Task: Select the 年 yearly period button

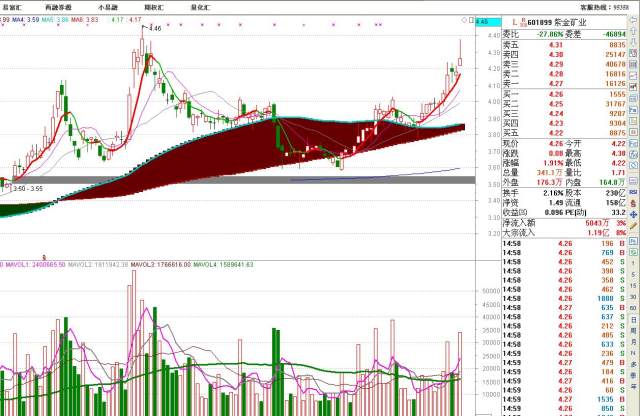Action: 634,387
